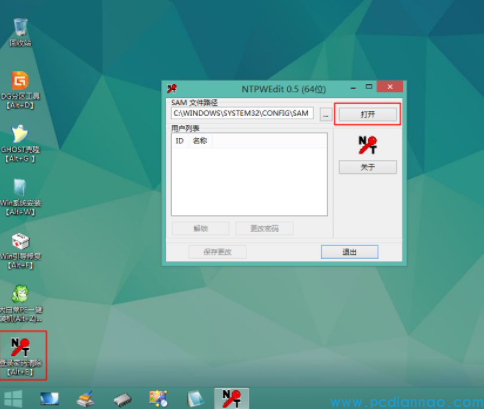Open the Recycle Bin desktop icon

point(20,32)
